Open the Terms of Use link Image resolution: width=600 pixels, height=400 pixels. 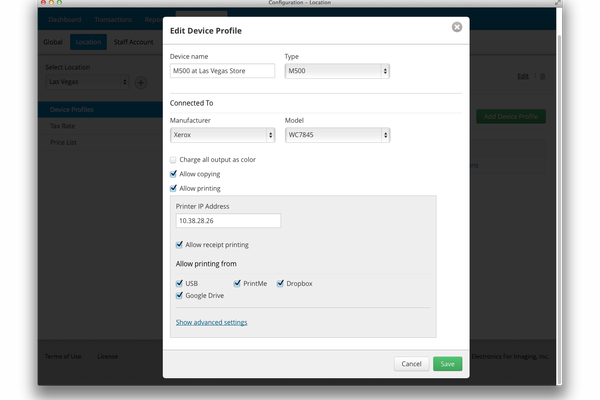63,356
